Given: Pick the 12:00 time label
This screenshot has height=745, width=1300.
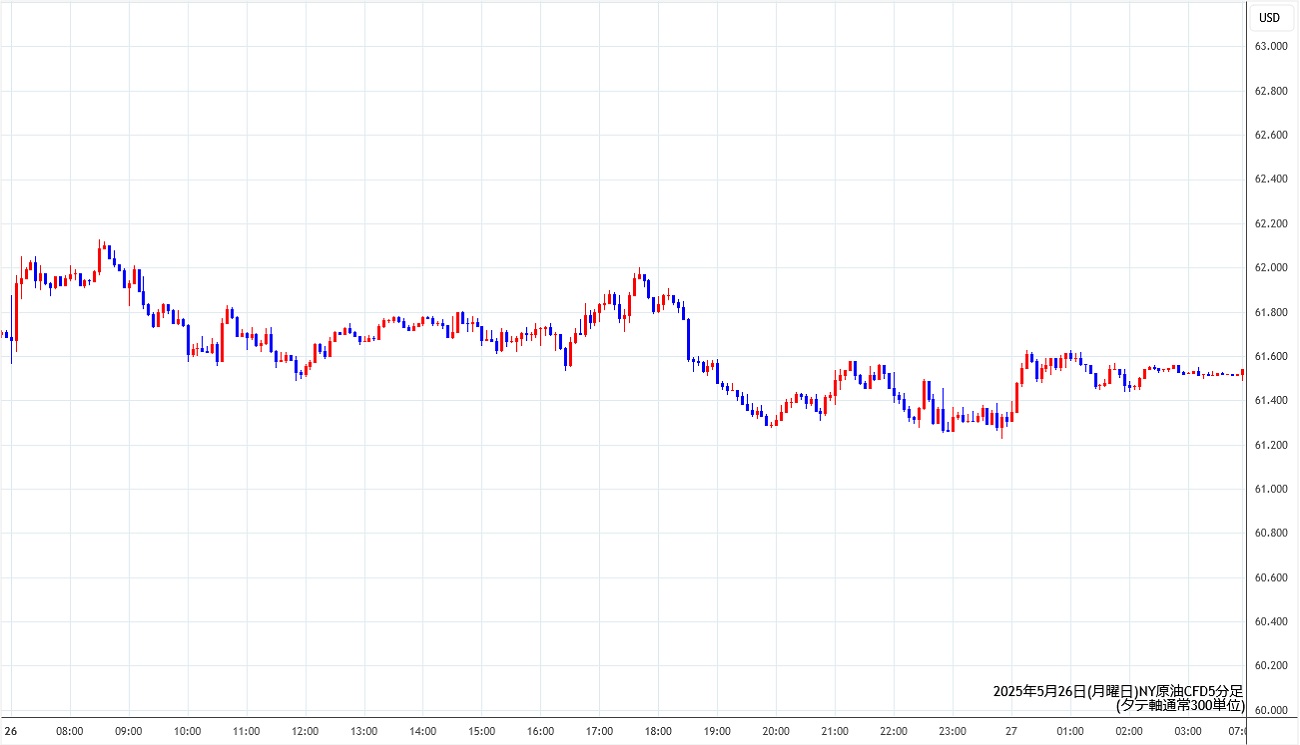Looking at the screenshot, I should 305,731.
